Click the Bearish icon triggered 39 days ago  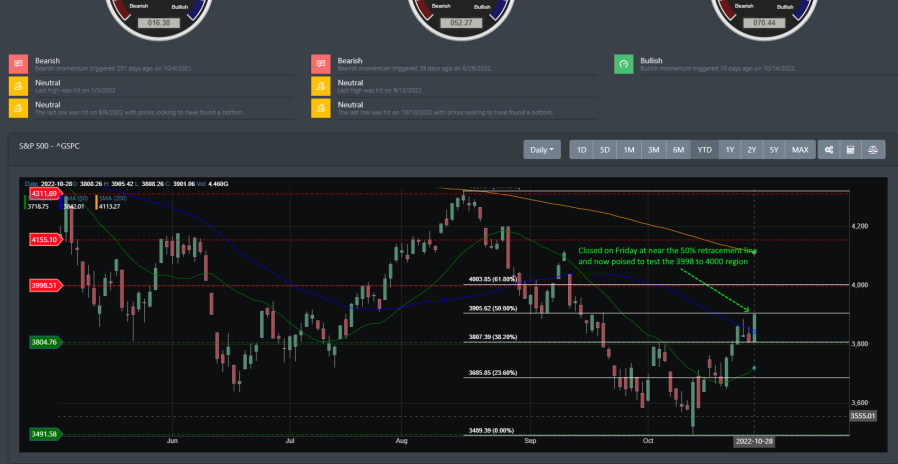(321, 64)
